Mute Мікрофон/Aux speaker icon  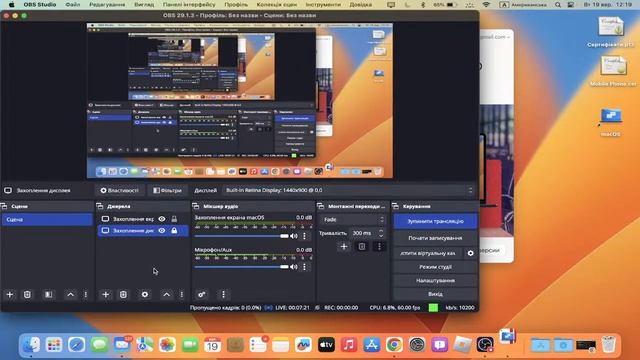294,267
